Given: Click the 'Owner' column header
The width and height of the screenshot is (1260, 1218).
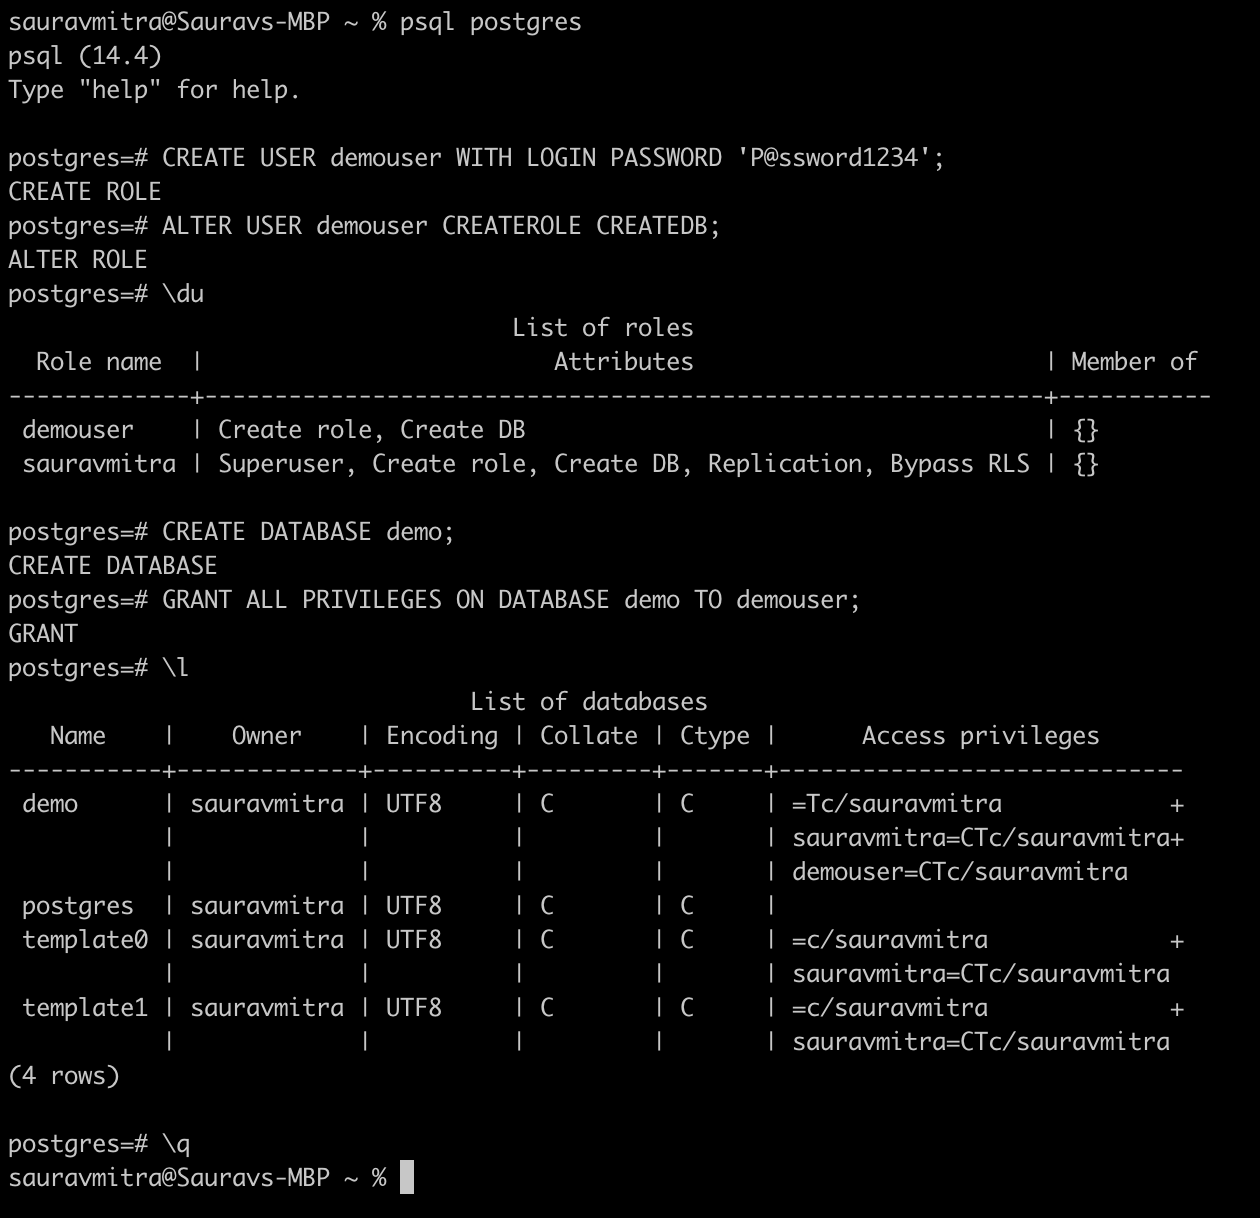Looking at the screenshot, I should tap(266, 736).
